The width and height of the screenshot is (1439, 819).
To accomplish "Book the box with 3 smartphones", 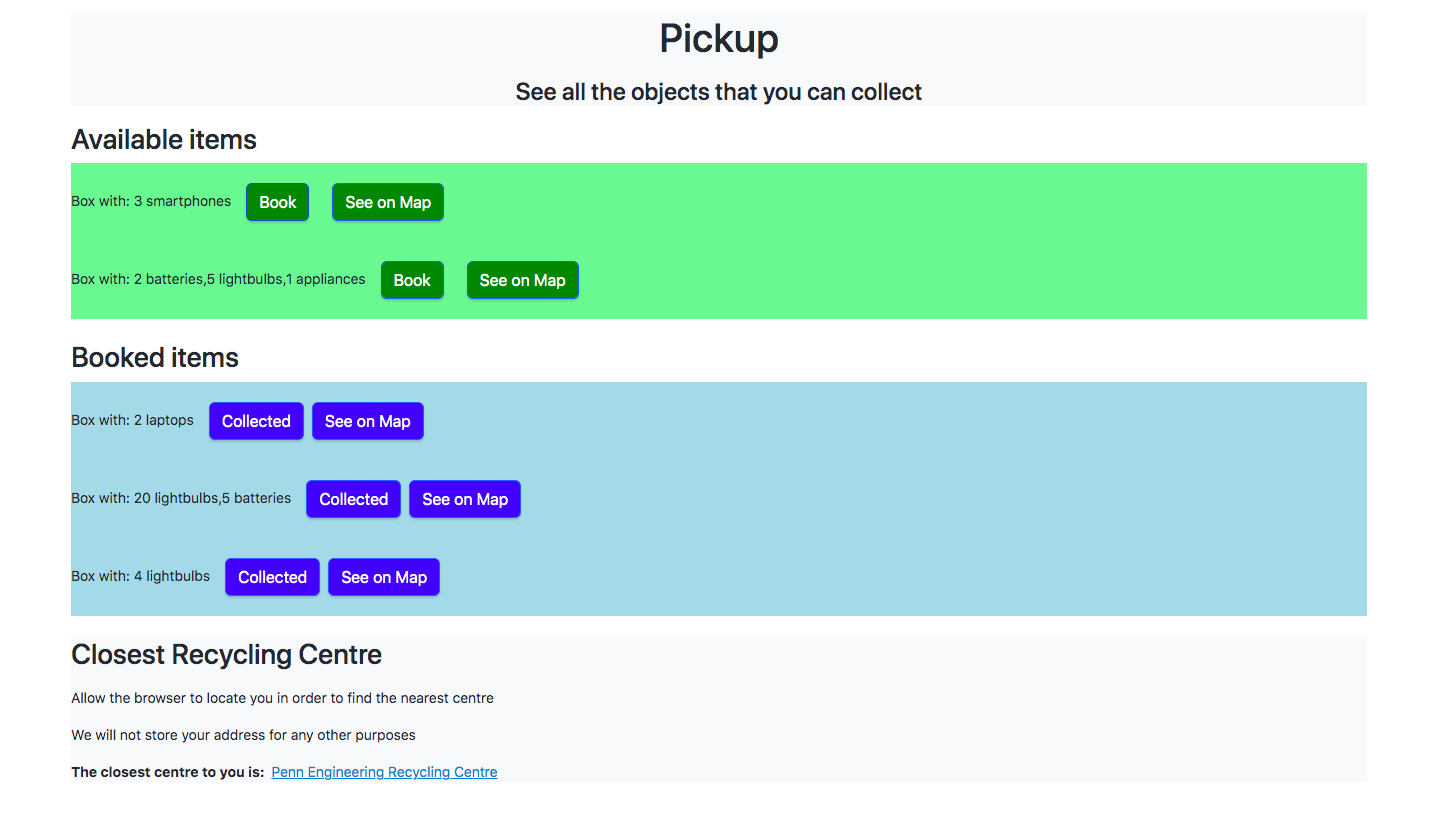I will click(277, 202).
